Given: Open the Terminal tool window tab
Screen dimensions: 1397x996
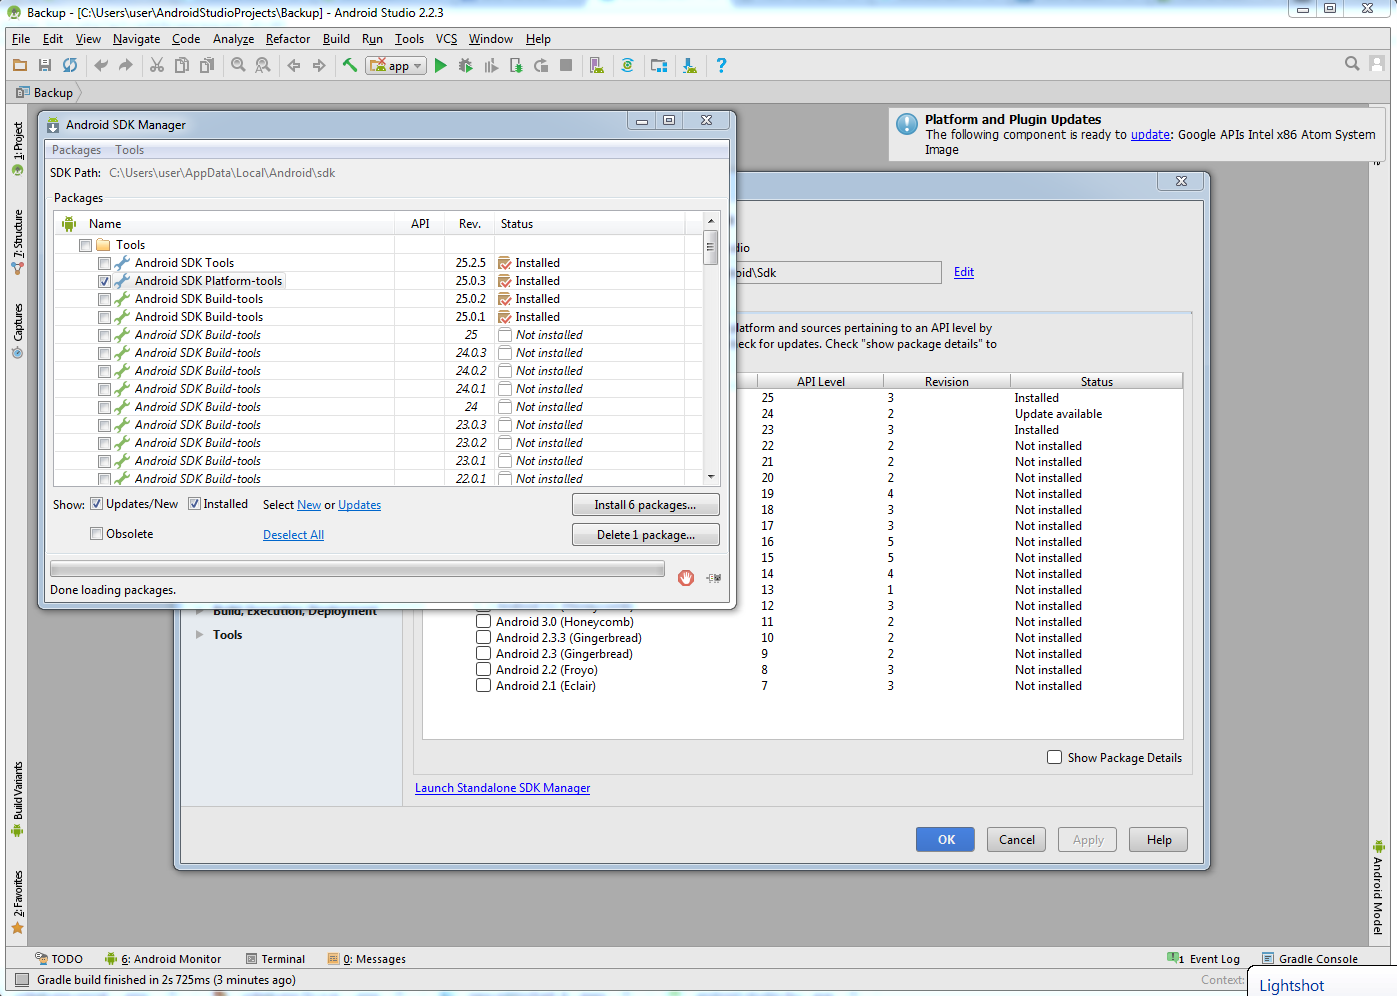Looking at the screenshot, I should click(x=276, y=959).
